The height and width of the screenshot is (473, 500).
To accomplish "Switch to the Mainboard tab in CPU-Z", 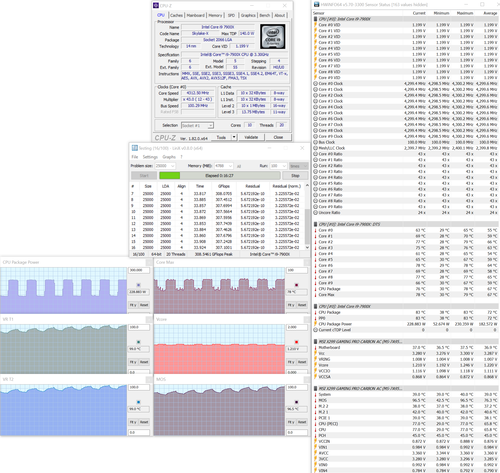I will click(196, 15).
